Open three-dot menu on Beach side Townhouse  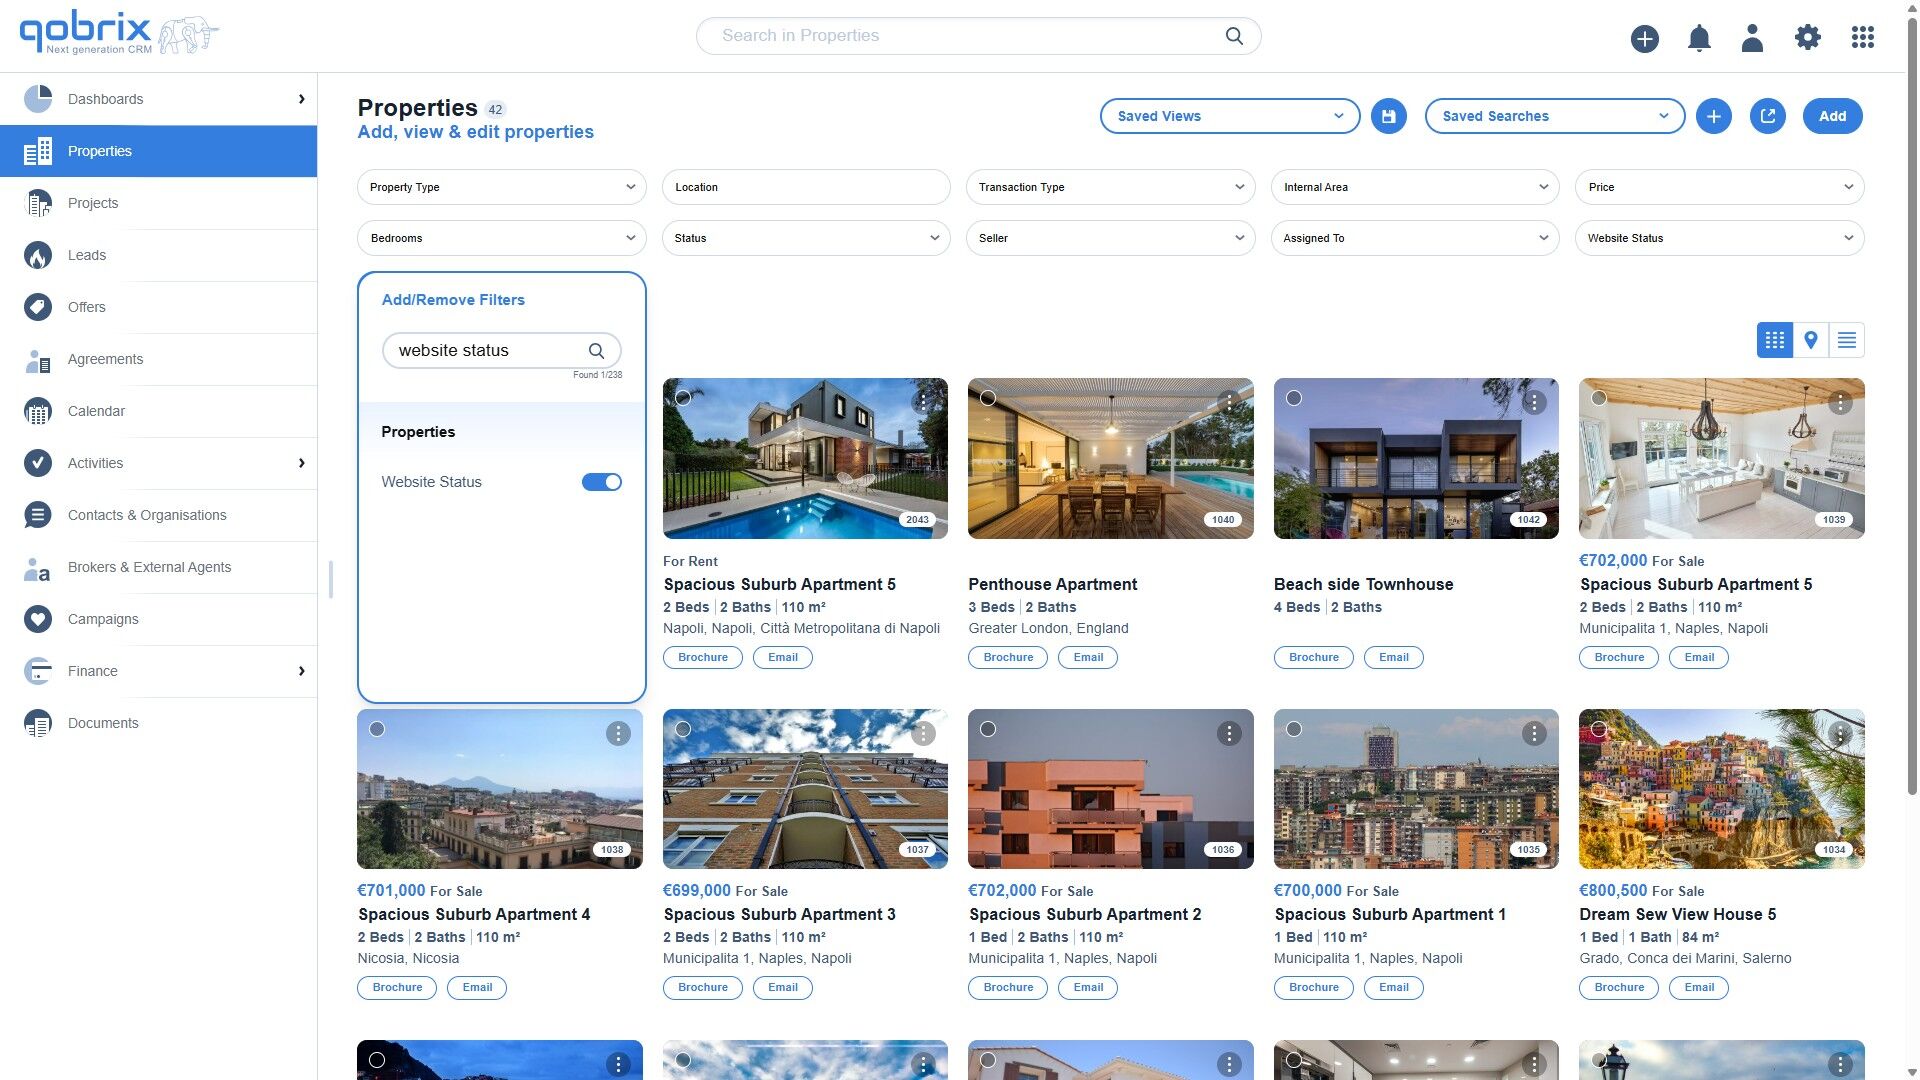pyautogui.click(x=1534, y=402)
